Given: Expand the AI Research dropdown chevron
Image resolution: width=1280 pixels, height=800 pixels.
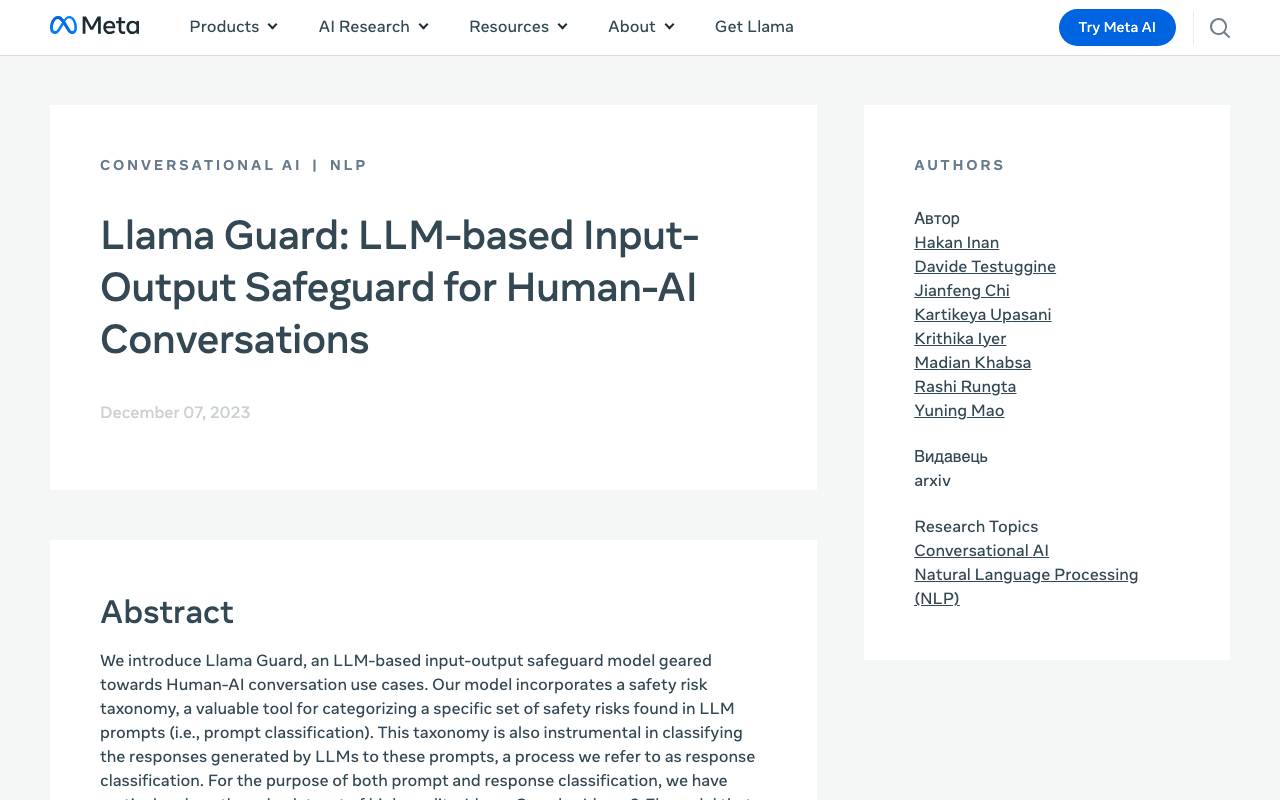Looking at the screenshot, I should [x=423, y=27].
